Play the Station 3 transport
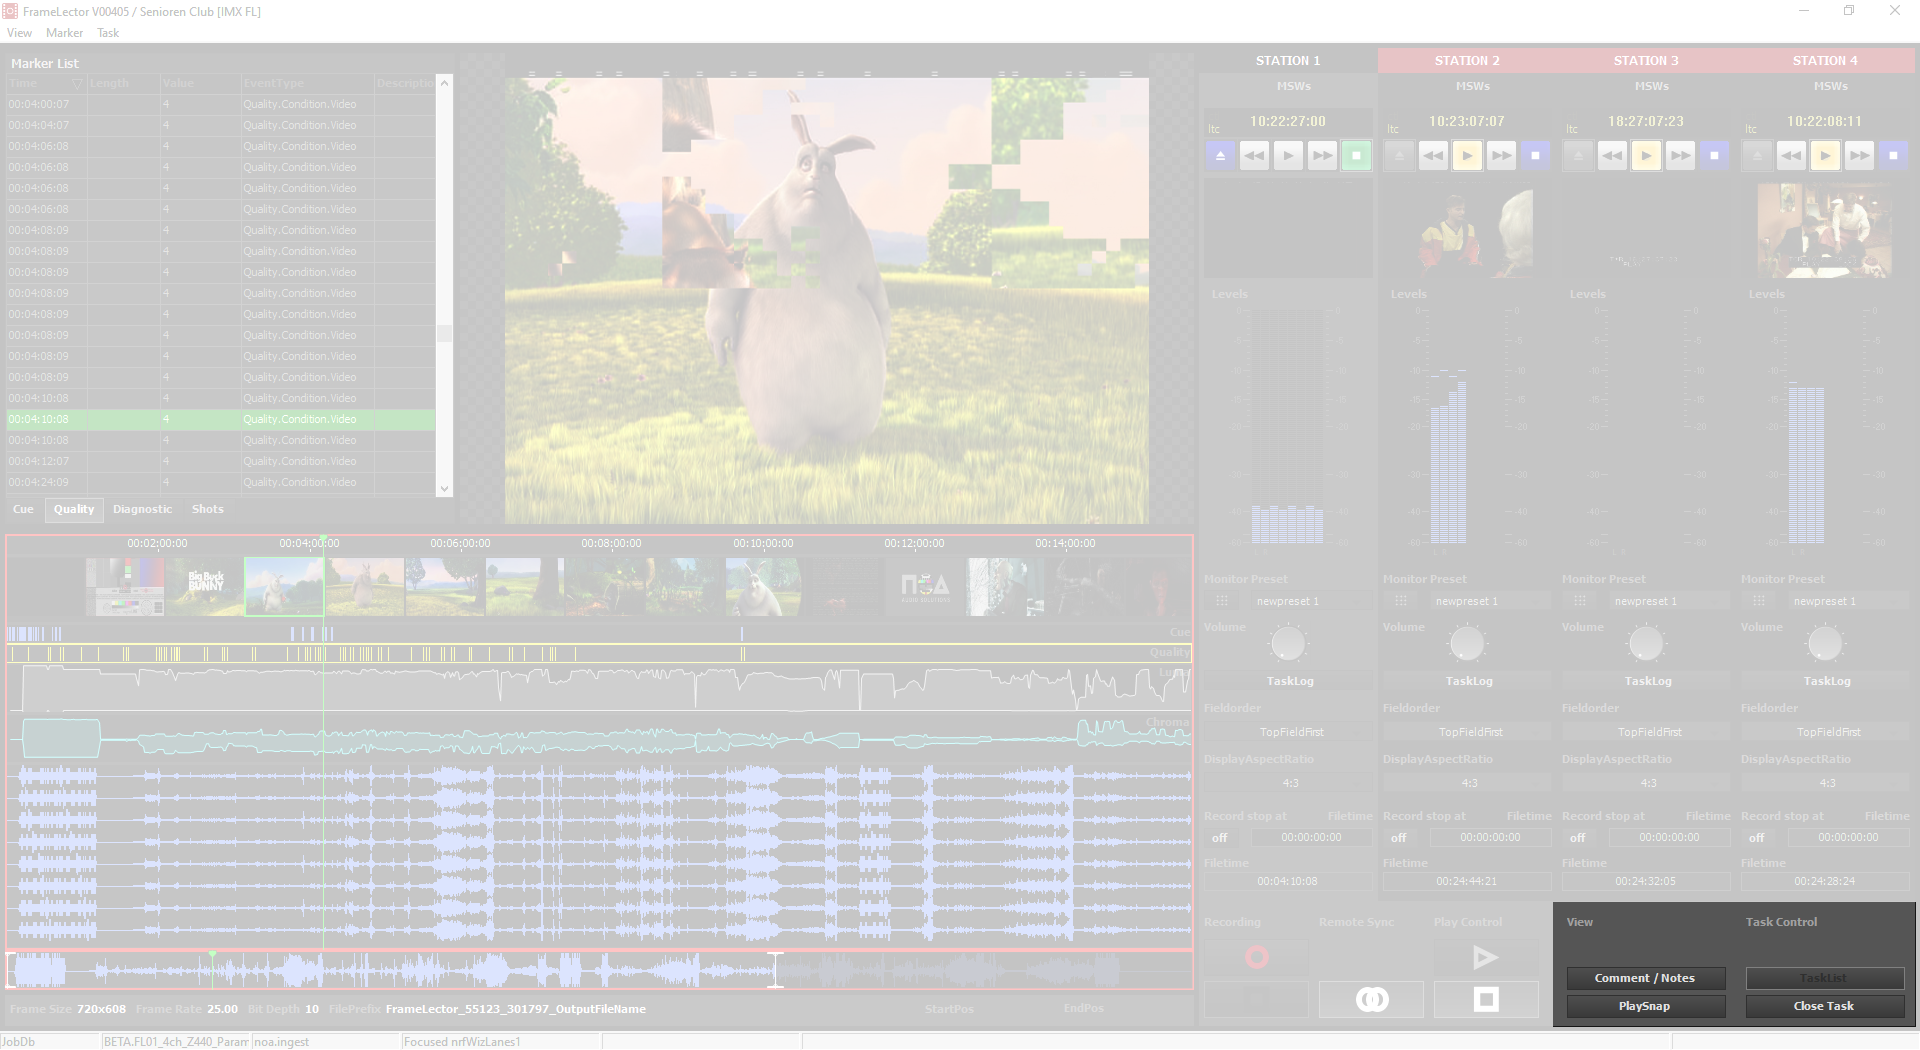Image resolution: width=1920 pixels, height=1050 pixels. point(1646,156)
